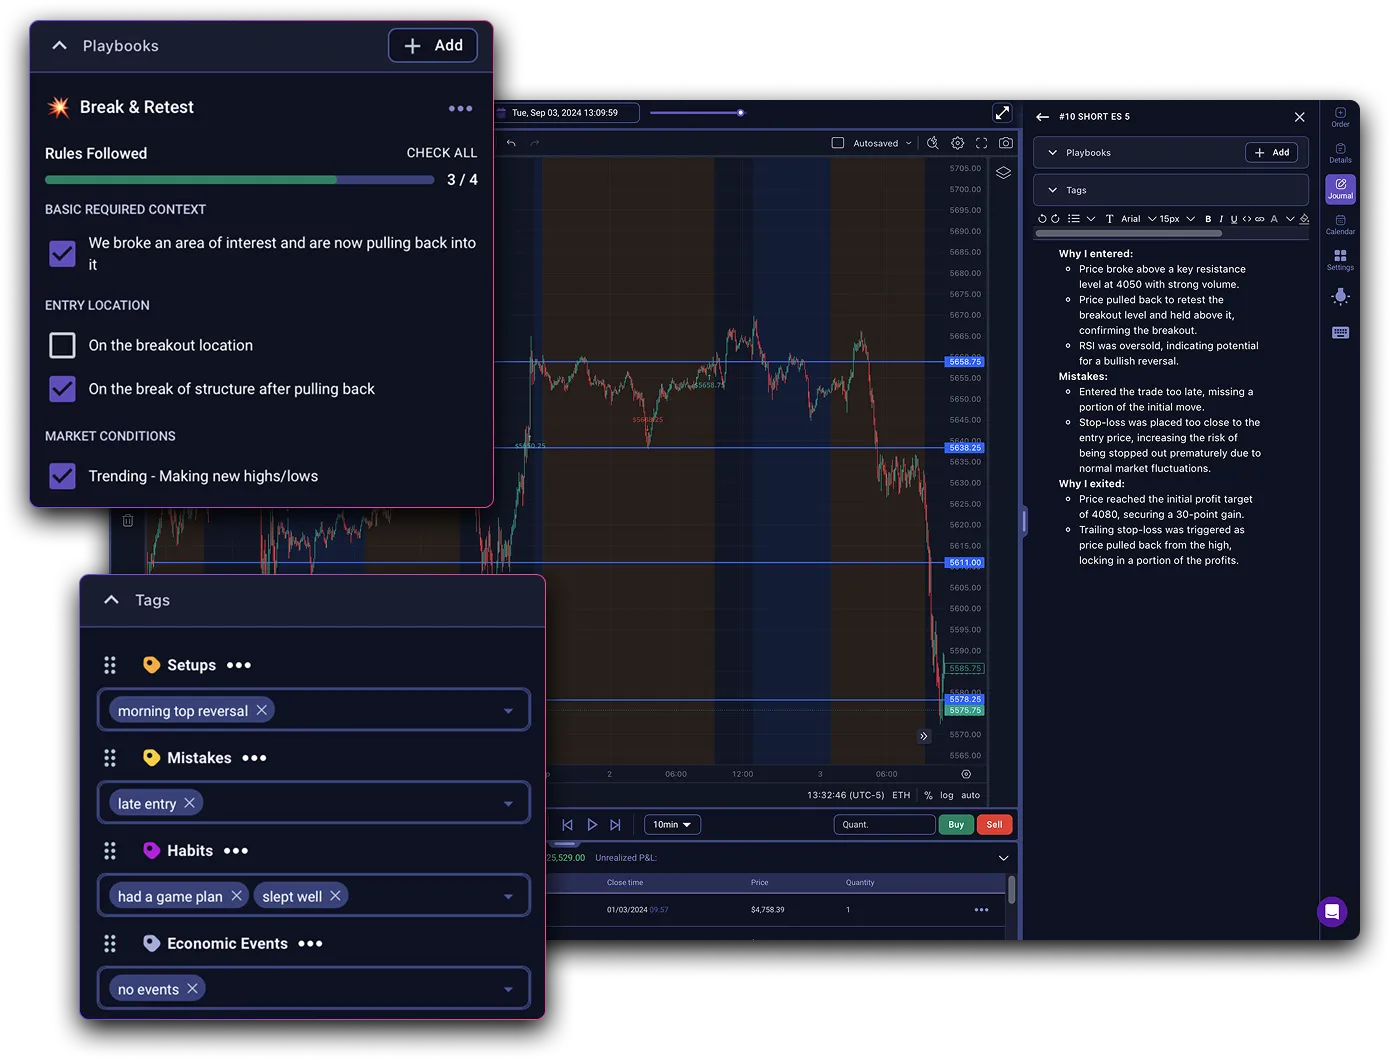This screenshot has width=1391, height=1060.
Task: Uncheck 'We broke an area of interest' rule
Action: click(62, 253)
